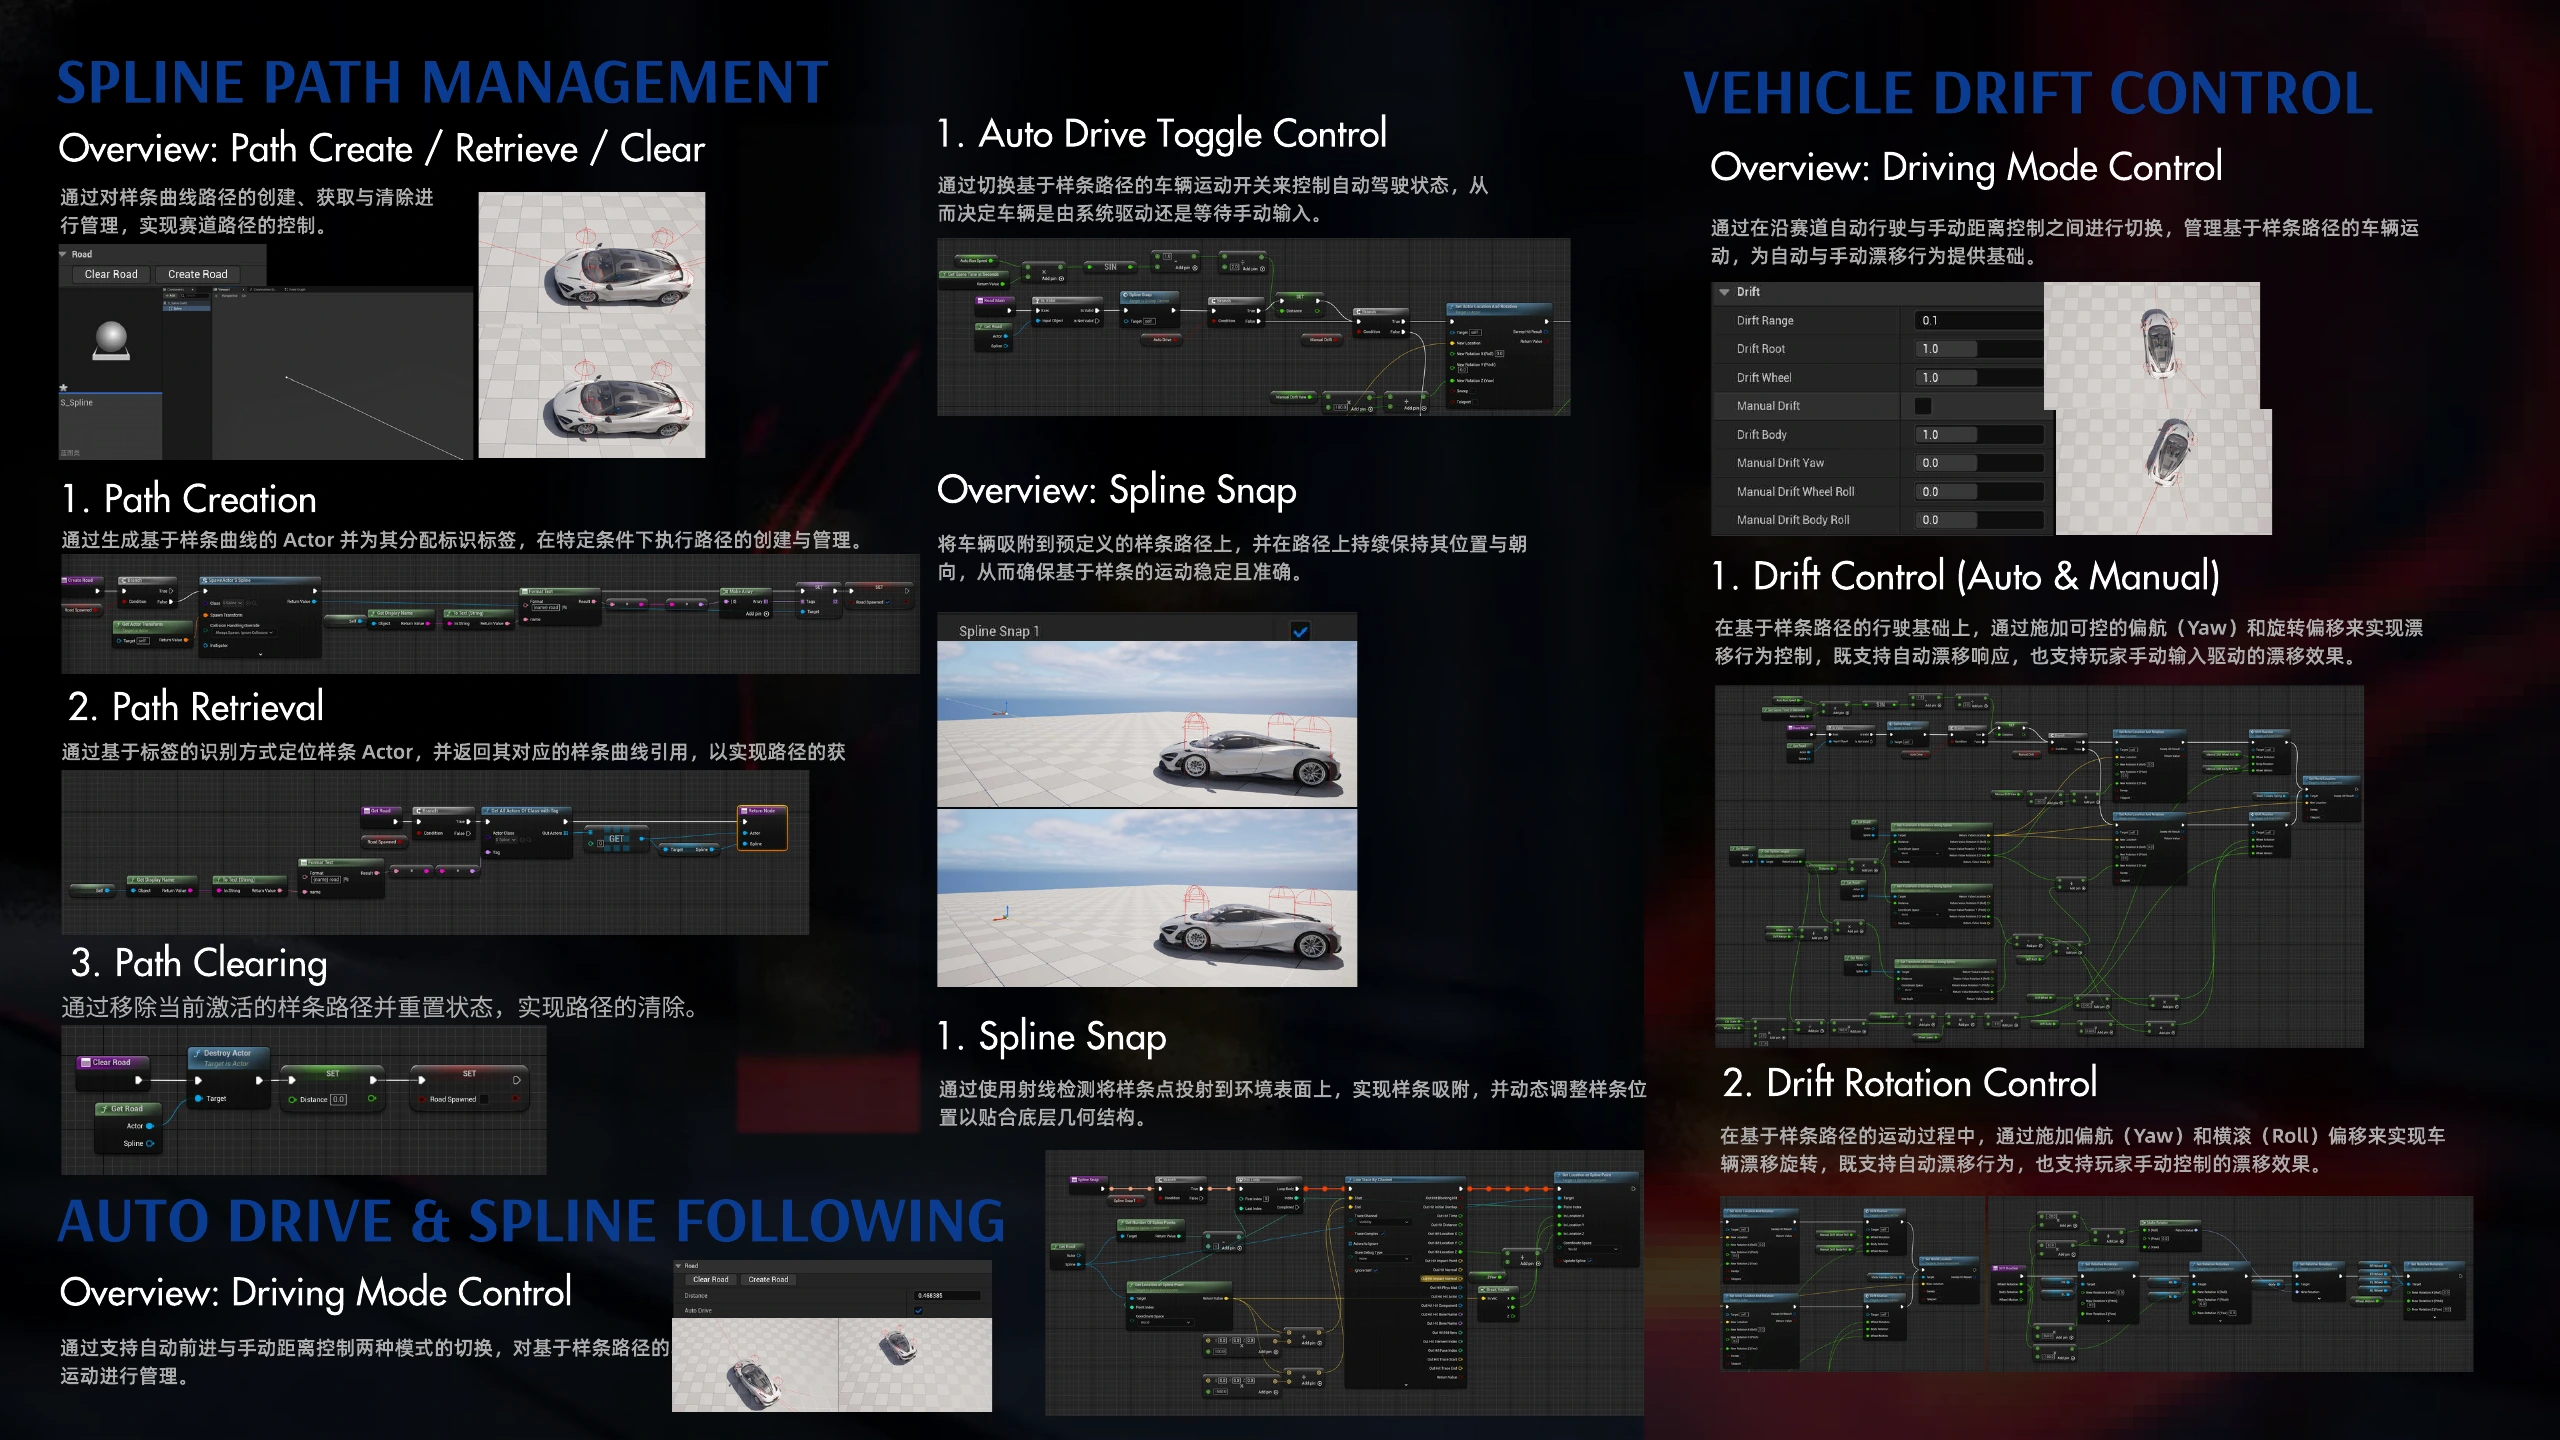
Task: Click the Spline output pin on Get Road
Action: coord(150,1143)
